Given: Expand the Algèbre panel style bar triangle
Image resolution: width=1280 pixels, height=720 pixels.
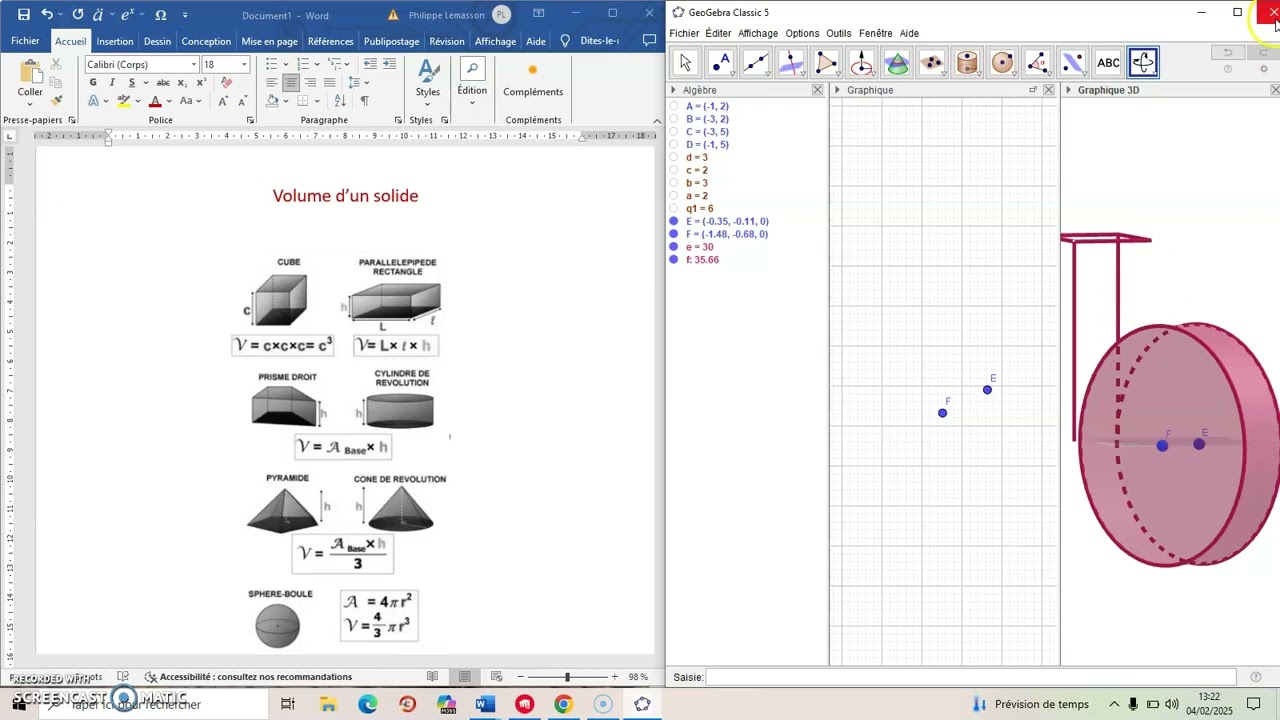Looking at the screenshot, I should 673,90.
